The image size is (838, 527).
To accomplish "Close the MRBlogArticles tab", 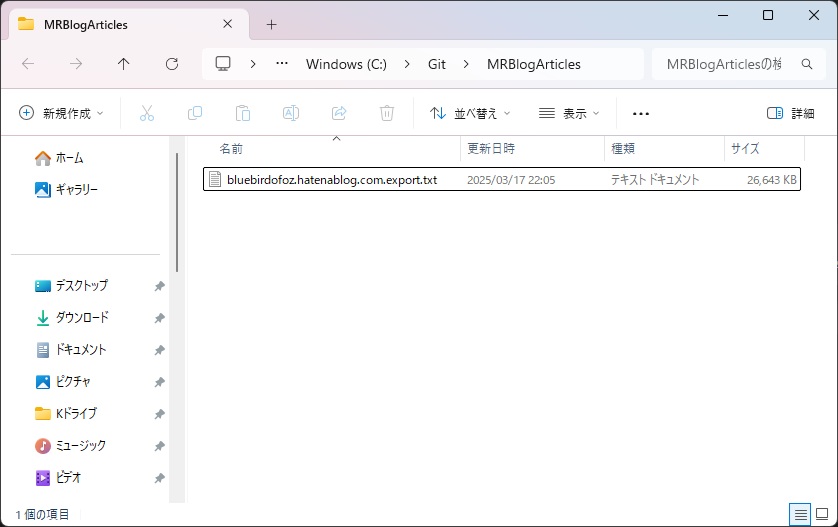I will 228,24.
